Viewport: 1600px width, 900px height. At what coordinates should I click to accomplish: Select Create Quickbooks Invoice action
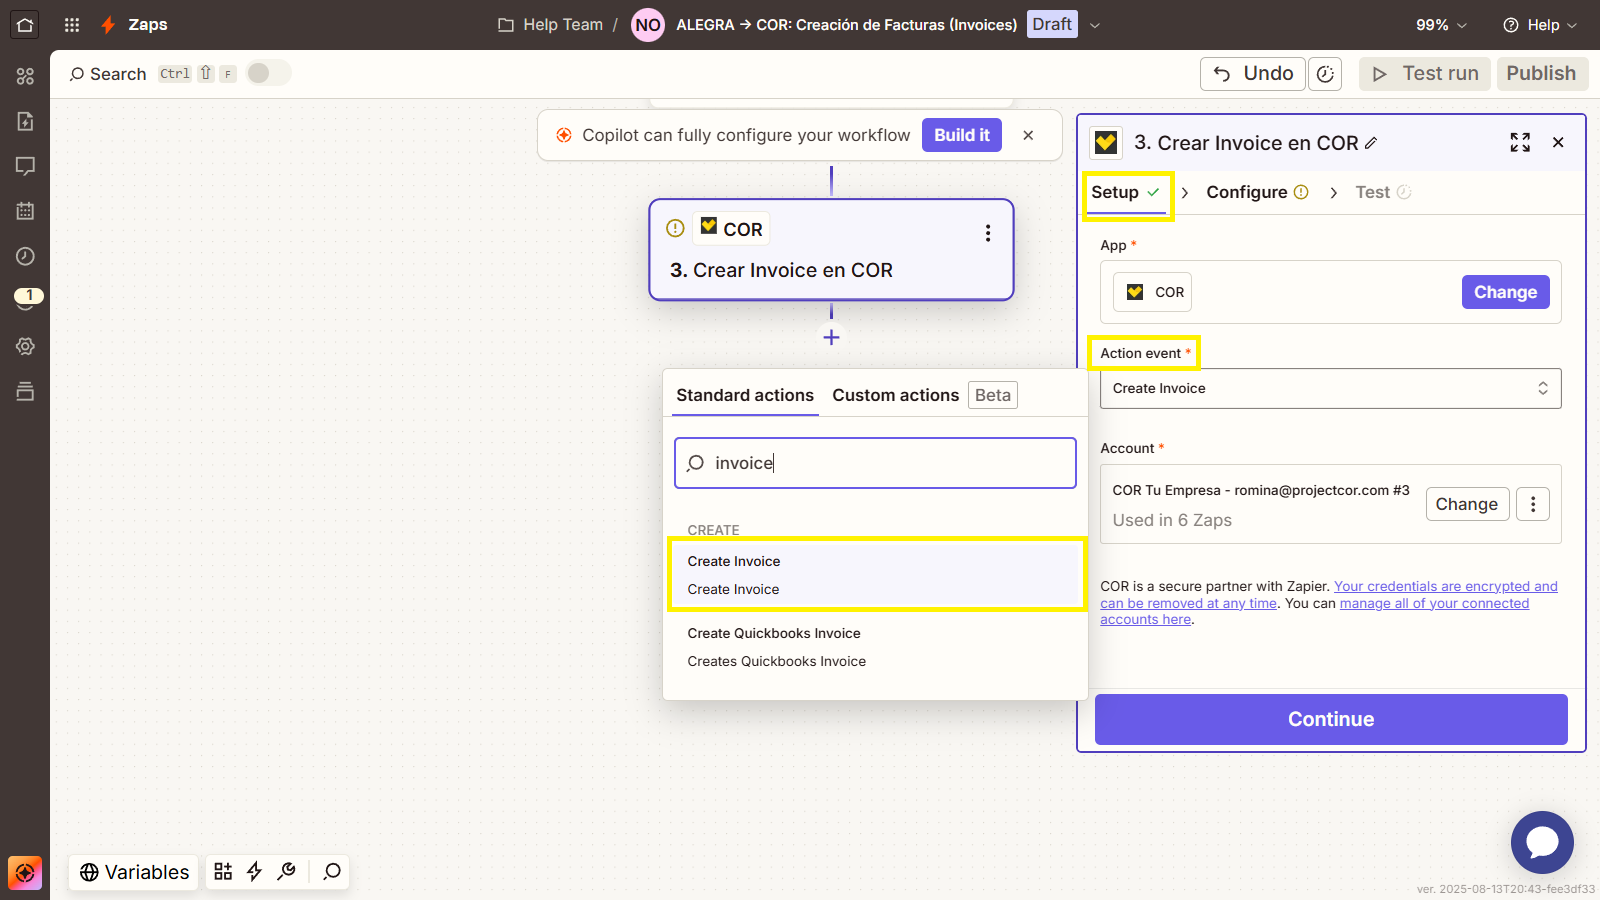coord(875,647)
